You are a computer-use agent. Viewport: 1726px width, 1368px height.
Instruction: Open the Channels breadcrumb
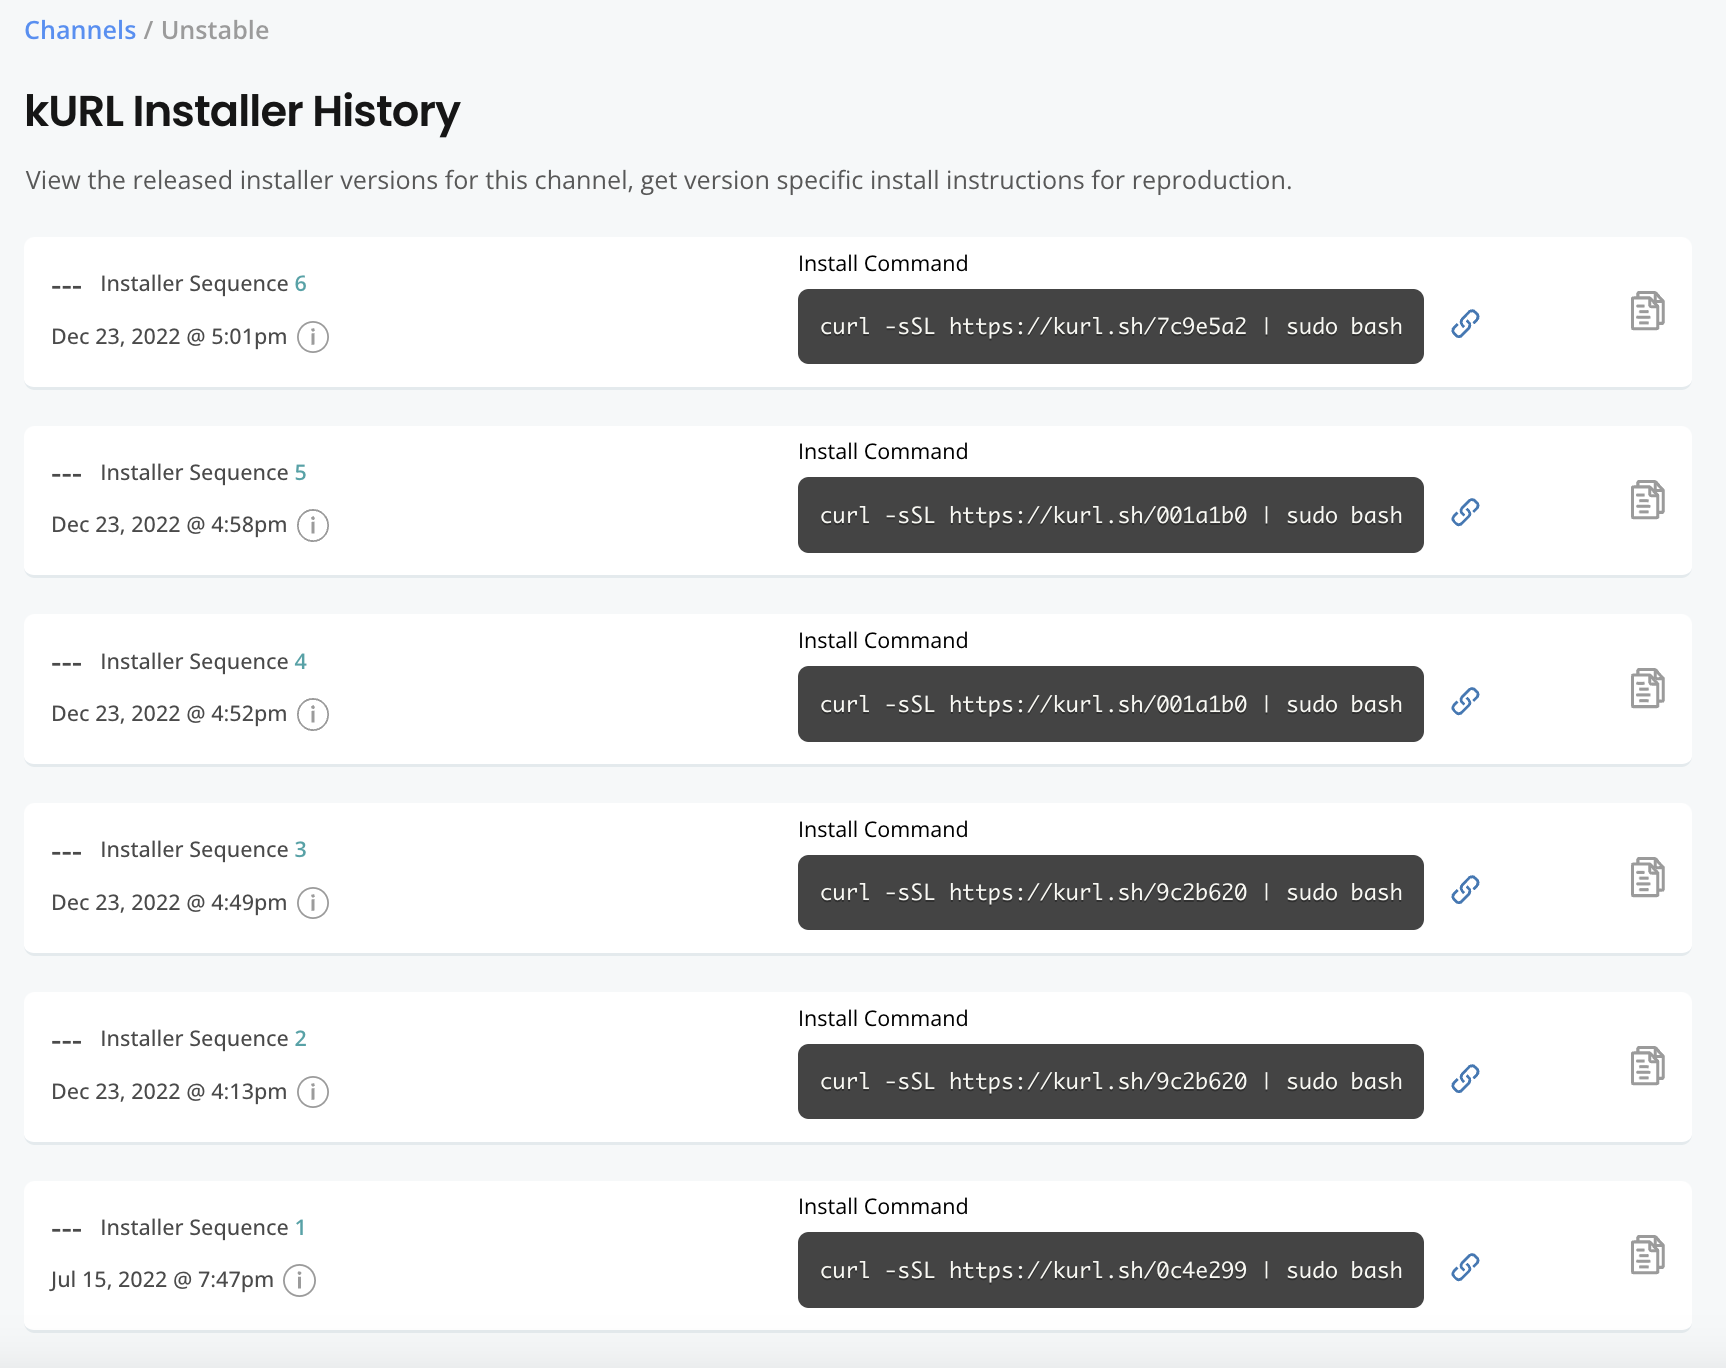(x=80, y=29)
